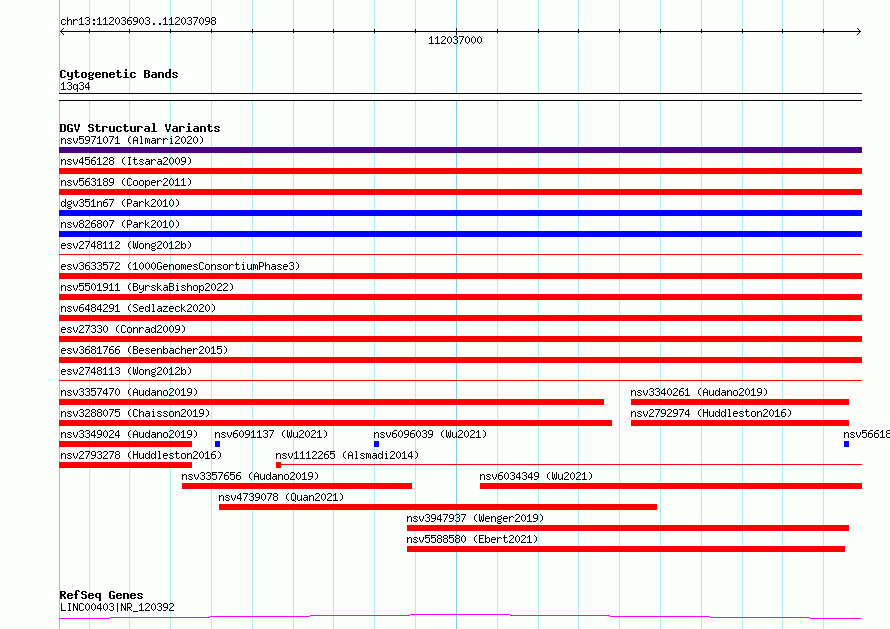Open esv3633572 (1000GenomesConsortiumPhase3) variant label
Viewport: 890px width, 629px height.
180,266
